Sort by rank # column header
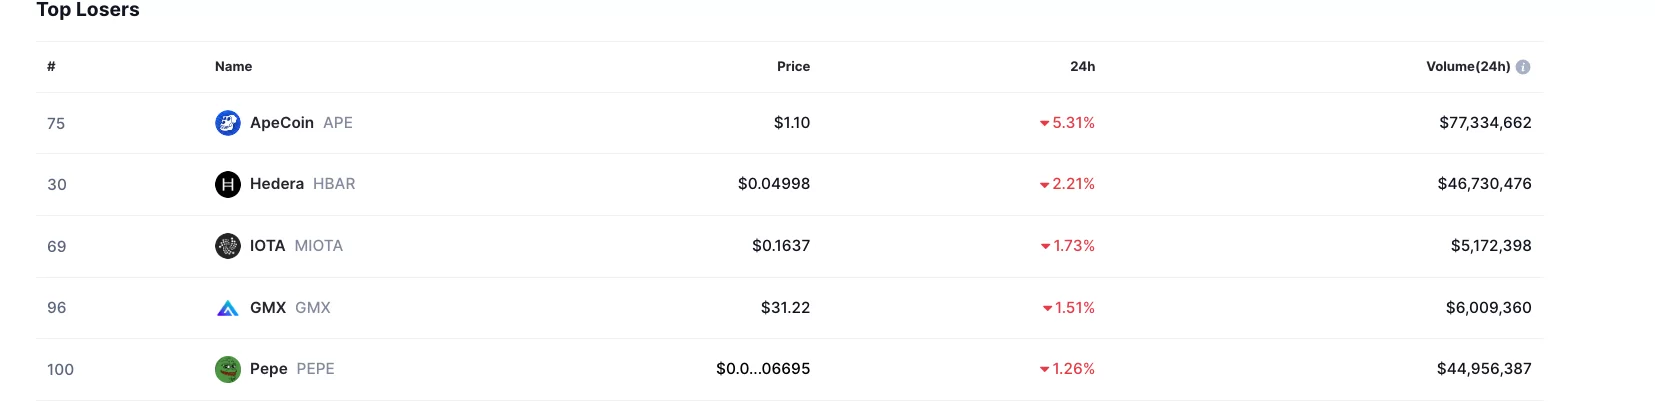 point(51,67)
